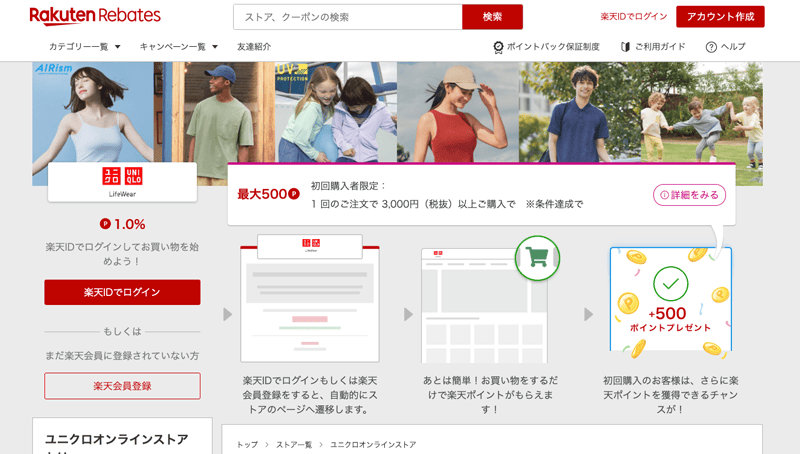Open the 友達紹介 menu item
The width and height of the screenshot is (800, 454).
point(254,46)
